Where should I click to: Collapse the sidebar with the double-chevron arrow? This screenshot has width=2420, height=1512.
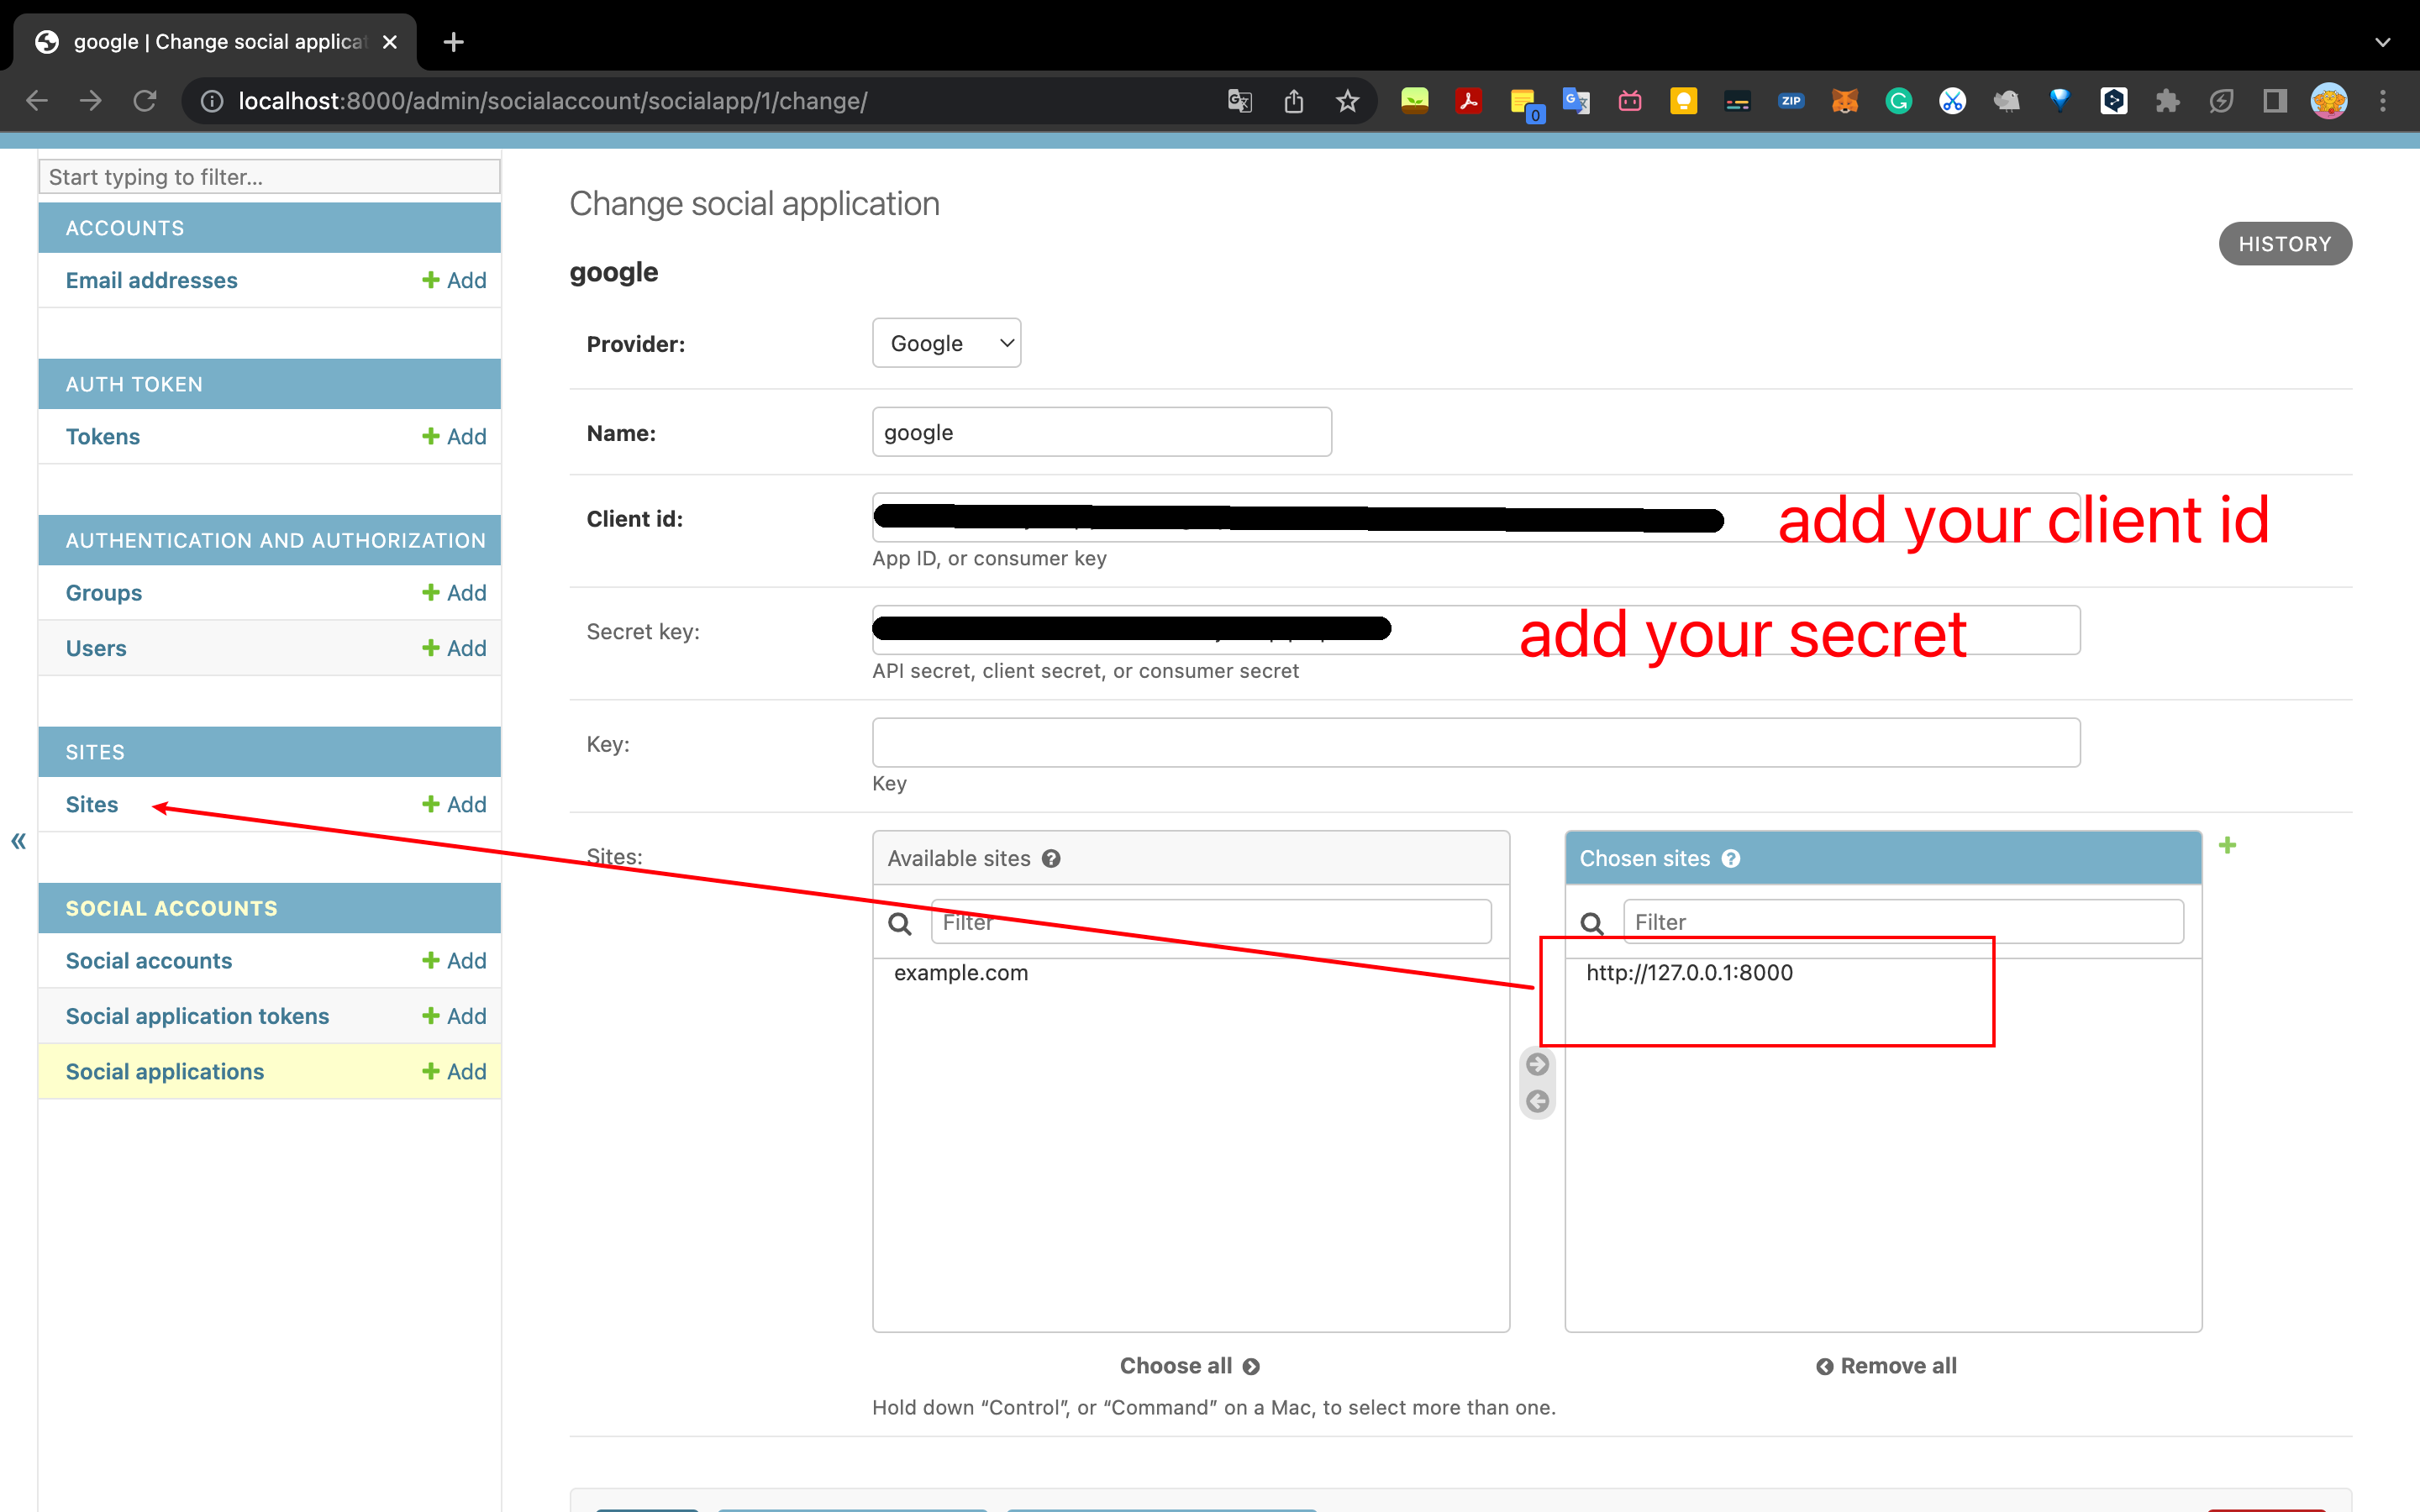(18, 841)
